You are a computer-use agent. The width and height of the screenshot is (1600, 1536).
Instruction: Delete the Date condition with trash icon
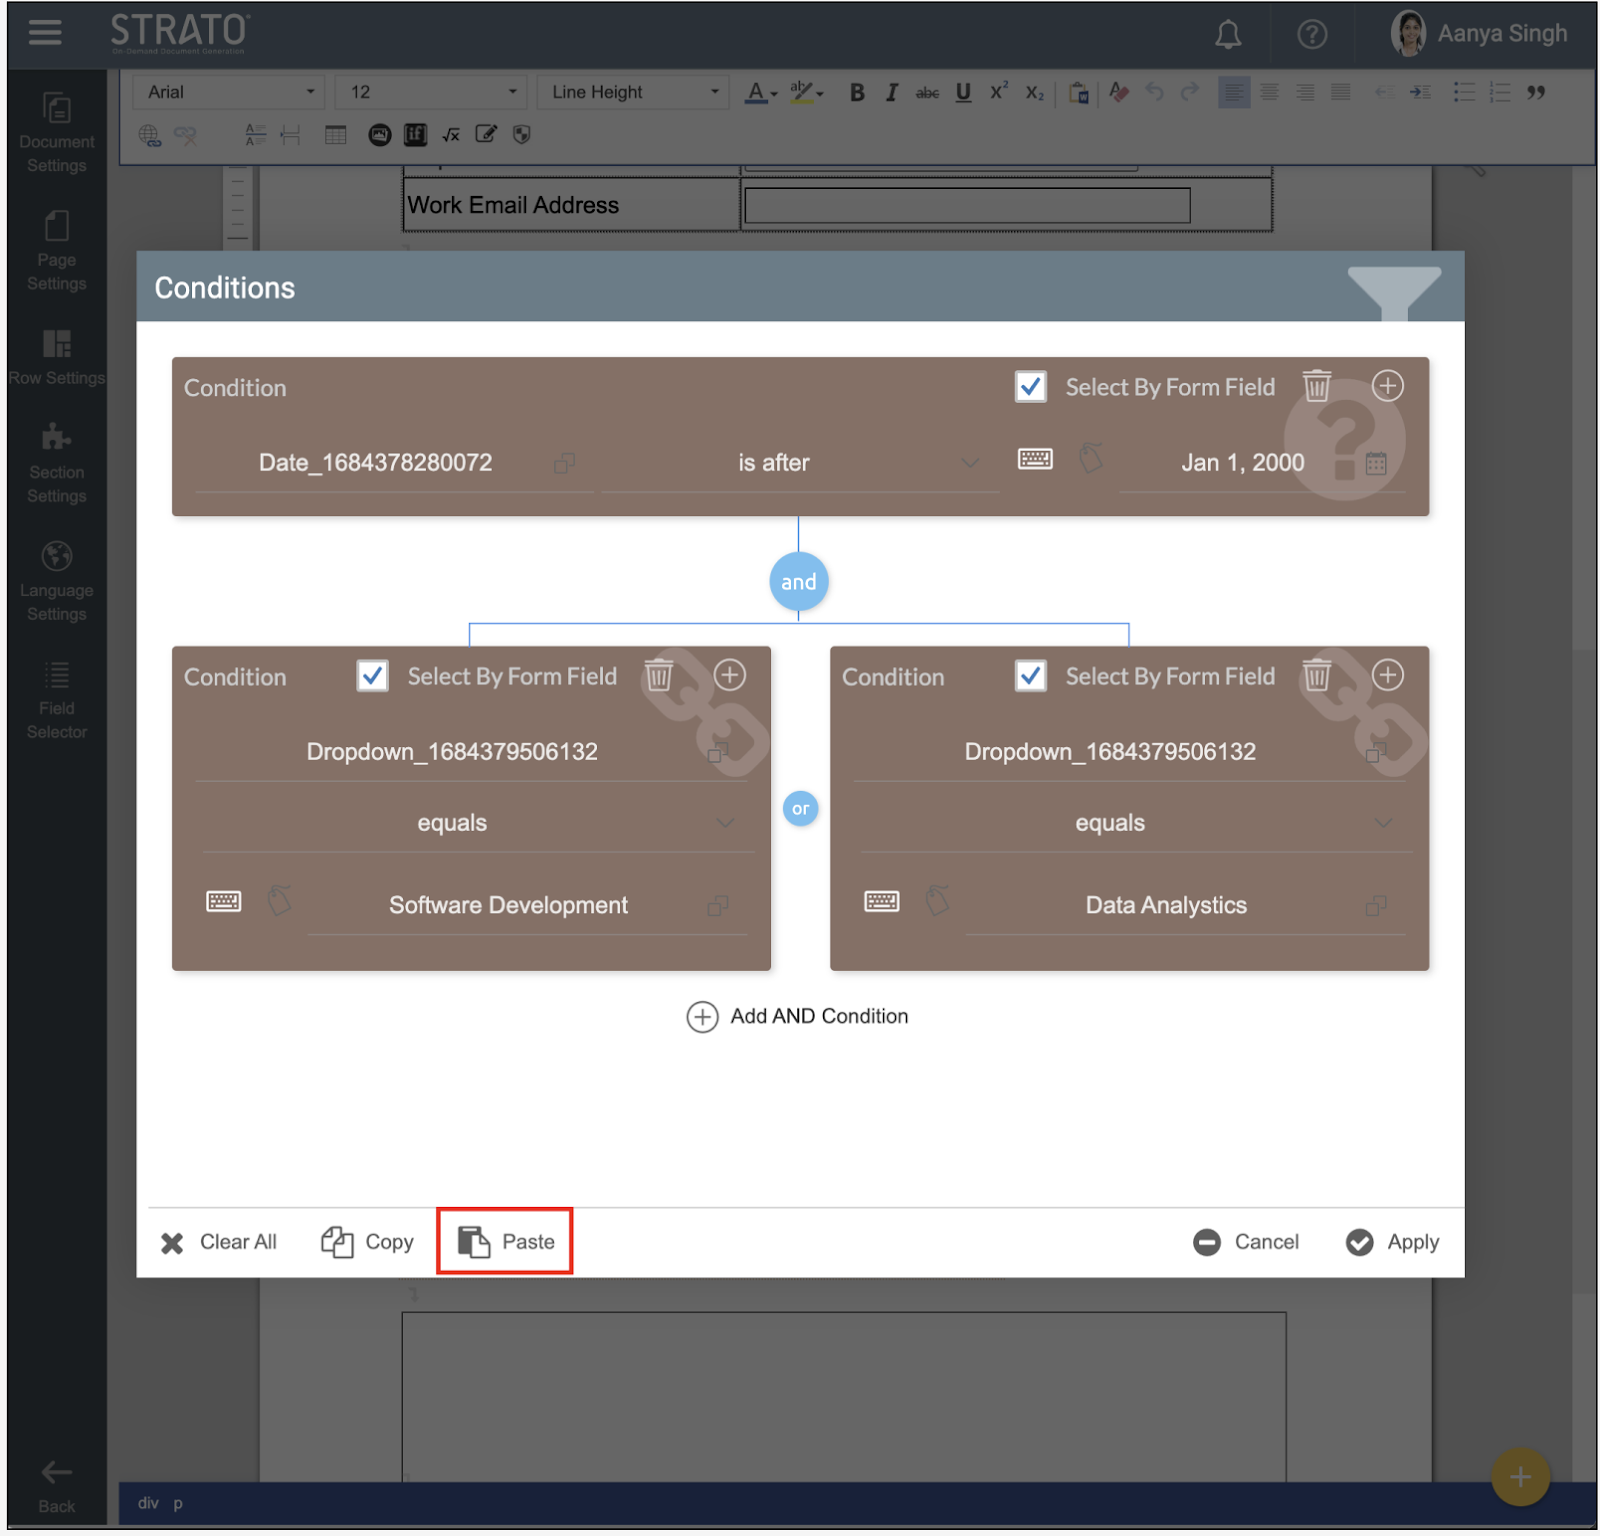pyautogui.click(x=1316, y=386)
